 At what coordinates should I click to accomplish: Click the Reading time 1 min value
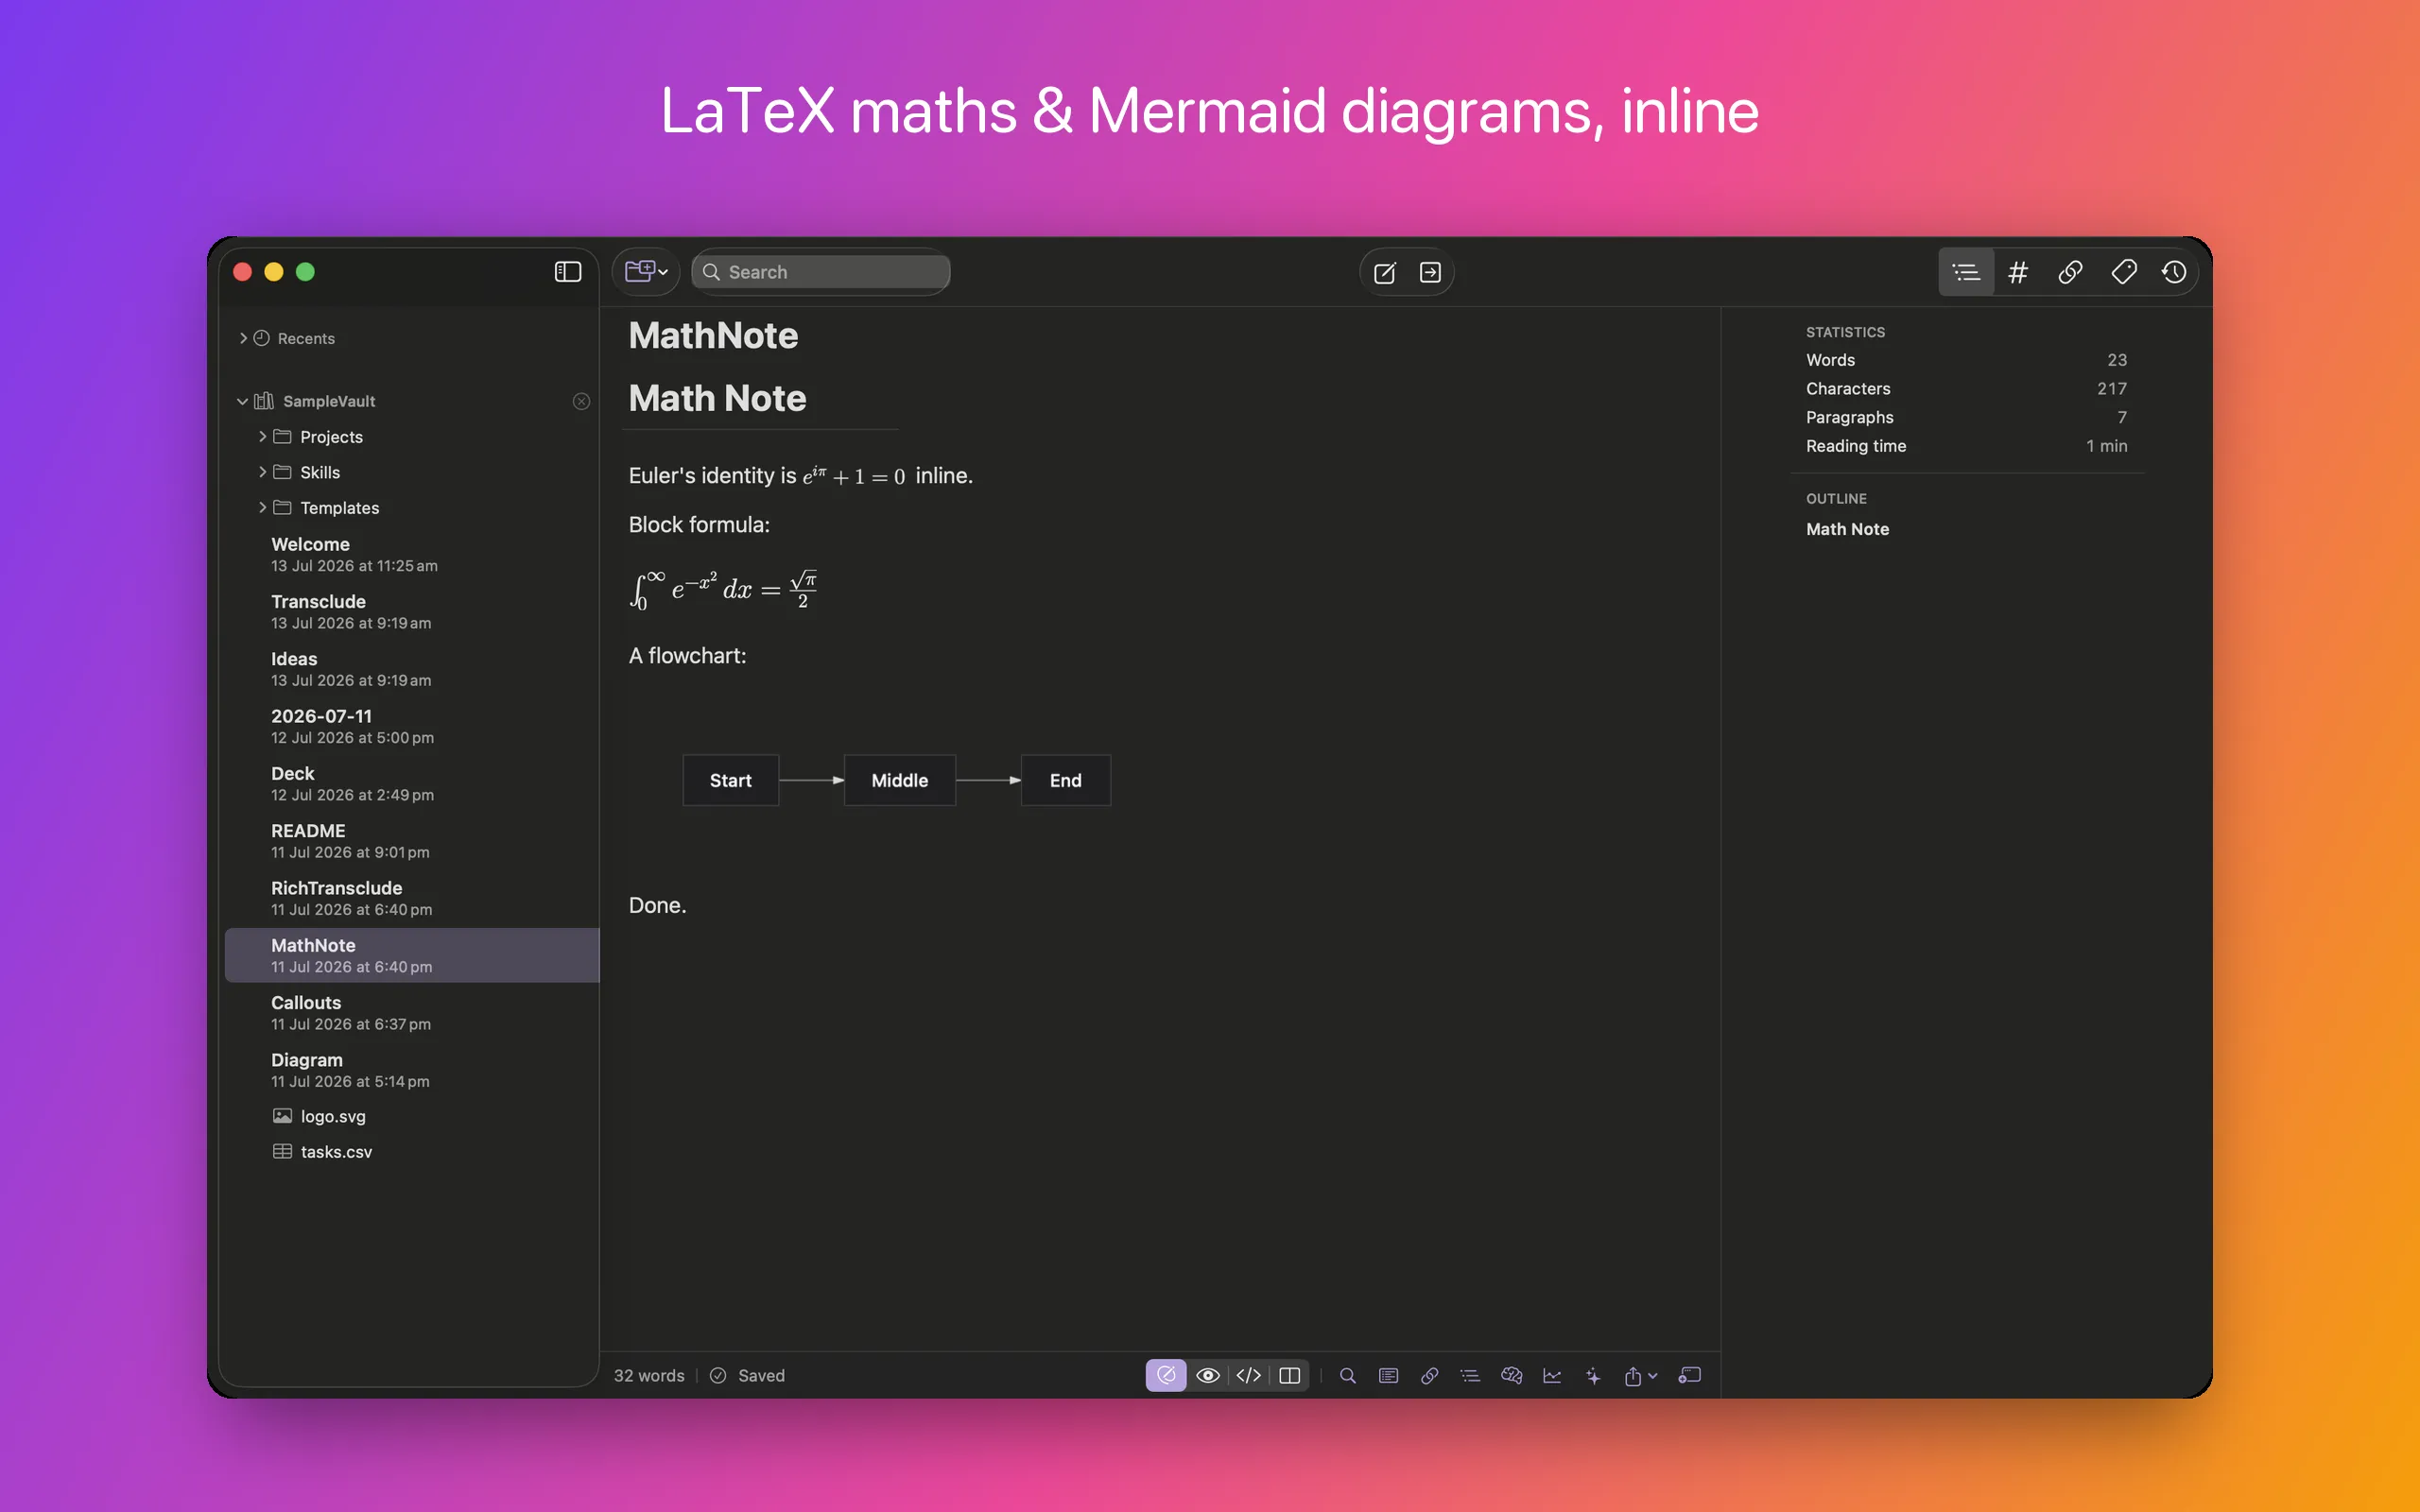tap(2106, 446)
